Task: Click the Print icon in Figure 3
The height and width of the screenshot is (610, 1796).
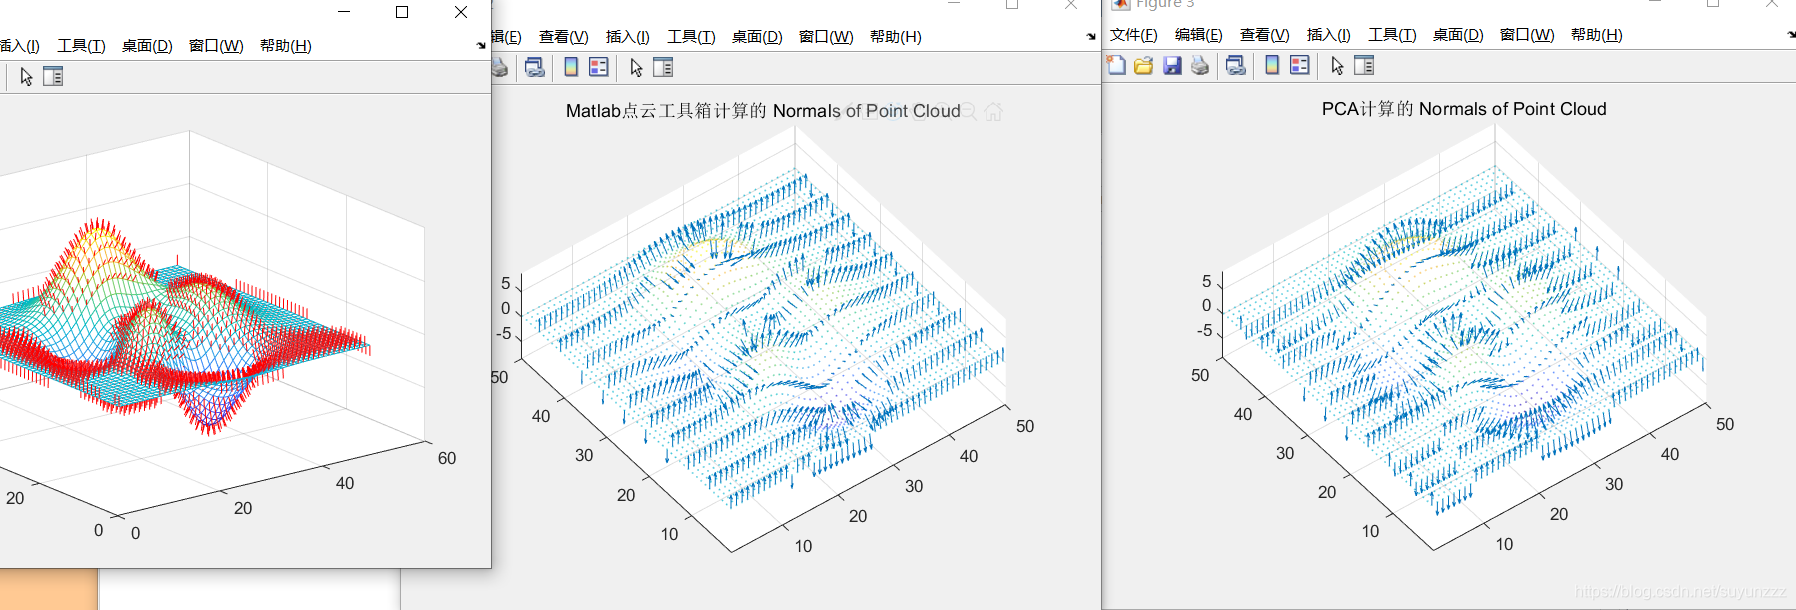Action: [x=1200, y=66]
